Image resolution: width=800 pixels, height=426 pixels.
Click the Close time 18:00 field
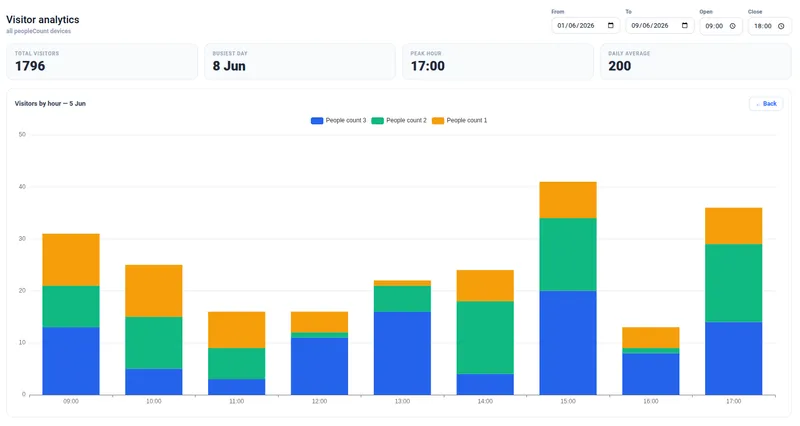(x=769, y=26)
